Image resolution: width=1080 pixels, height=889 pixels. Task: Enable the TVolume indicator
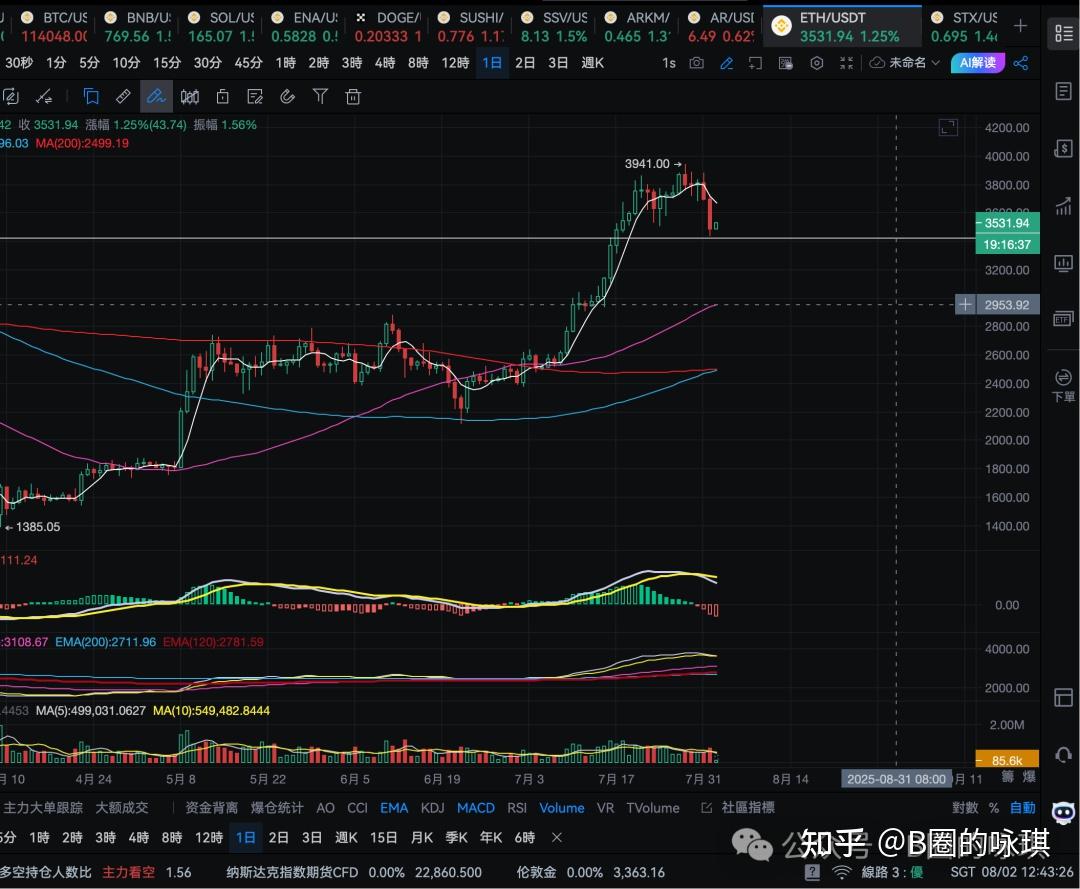click(652, 808)
